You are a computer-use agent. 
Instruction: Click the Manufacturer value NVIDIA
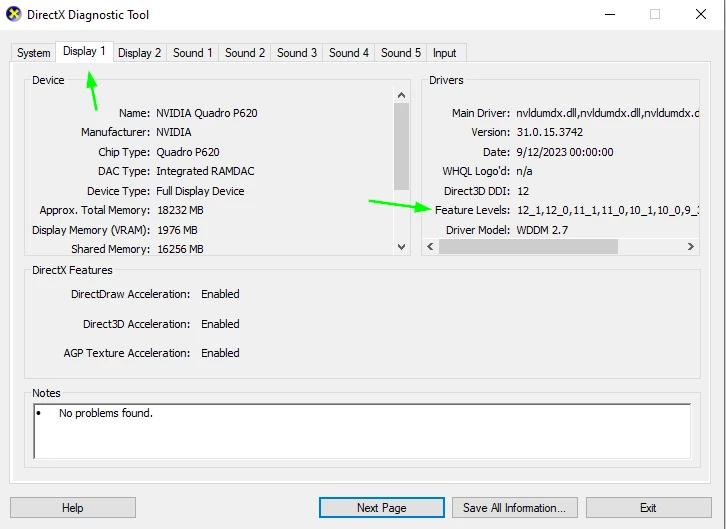click(174, 132)
